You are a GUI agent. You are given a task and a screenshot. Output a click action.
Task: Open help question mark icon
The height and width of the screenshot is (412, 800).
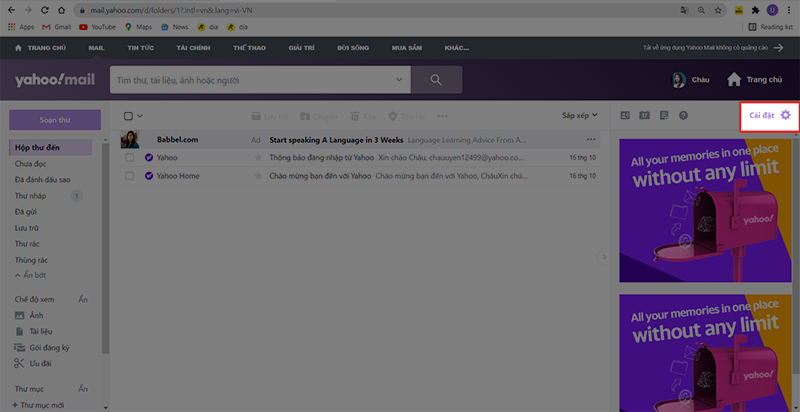pos(684,115)
